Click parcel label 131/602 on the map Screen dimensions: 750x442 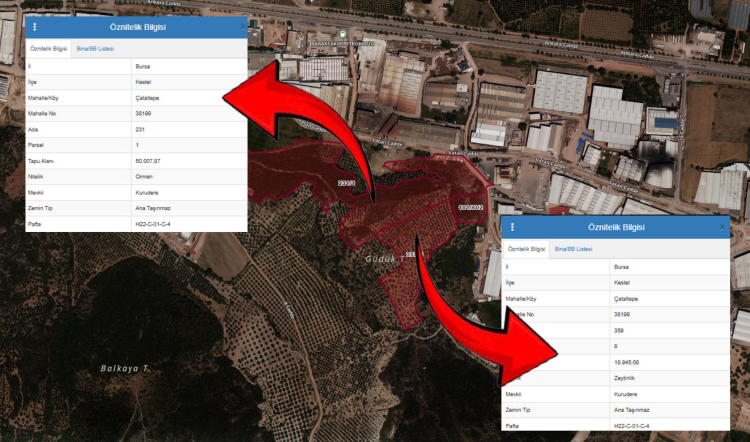coord(470,207)
